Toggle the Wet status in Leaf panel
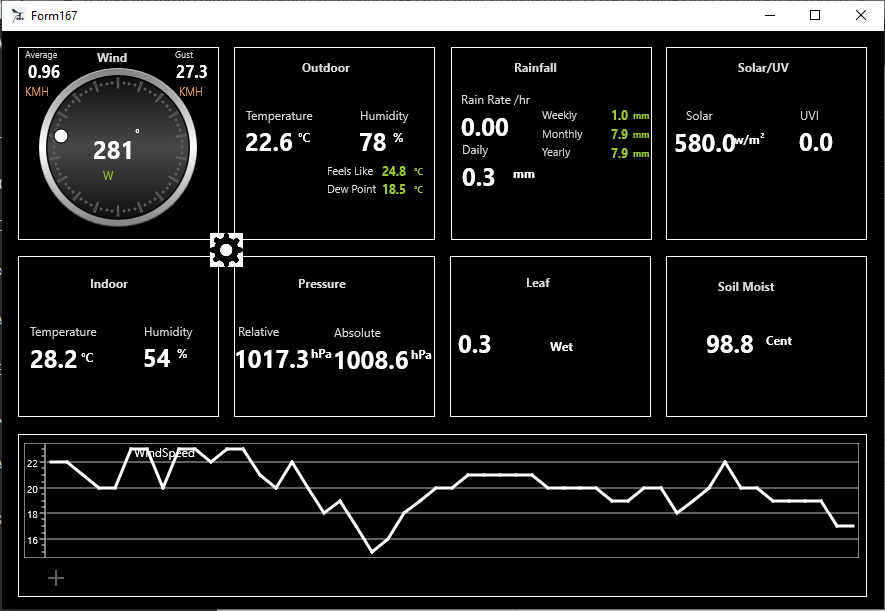 [x=561, y=347]
